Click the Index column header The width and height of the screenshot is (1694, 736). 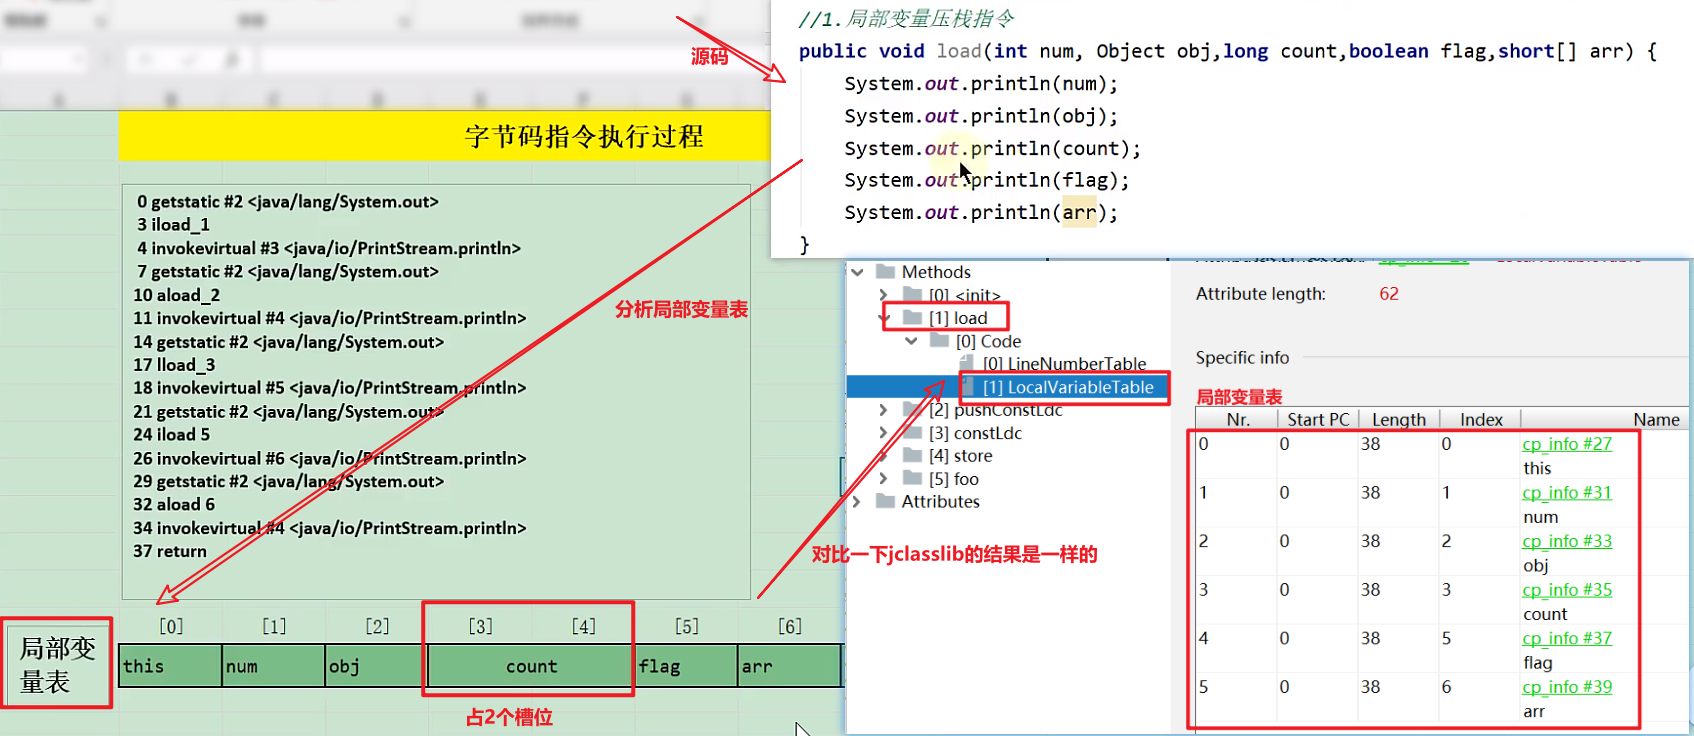(x=1480, y=420)
